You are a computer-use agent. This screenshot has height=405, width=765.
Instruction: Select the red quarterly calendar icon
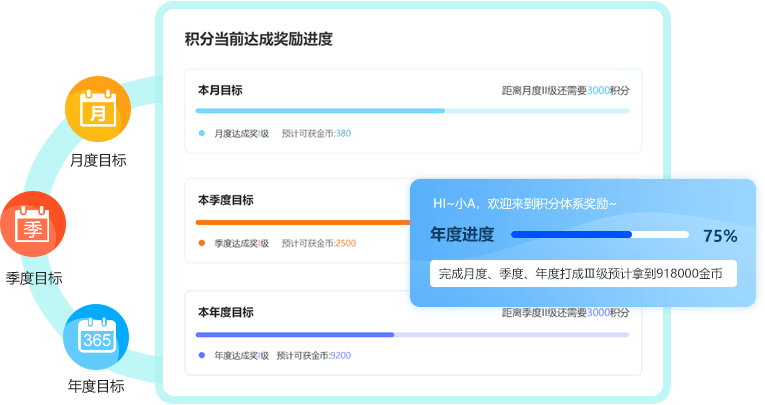click(33, 224)
